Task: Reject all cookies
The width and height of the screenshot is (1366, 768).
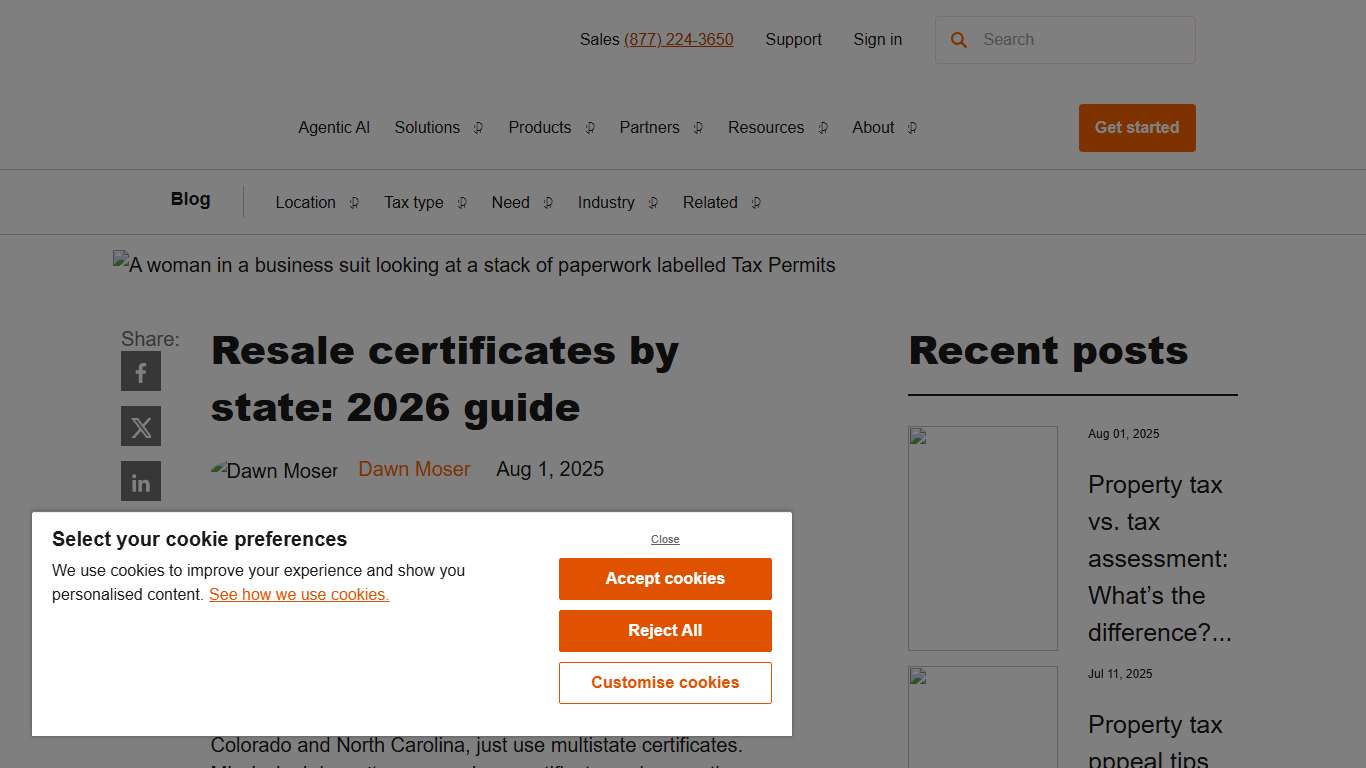Action: point(664,630)
